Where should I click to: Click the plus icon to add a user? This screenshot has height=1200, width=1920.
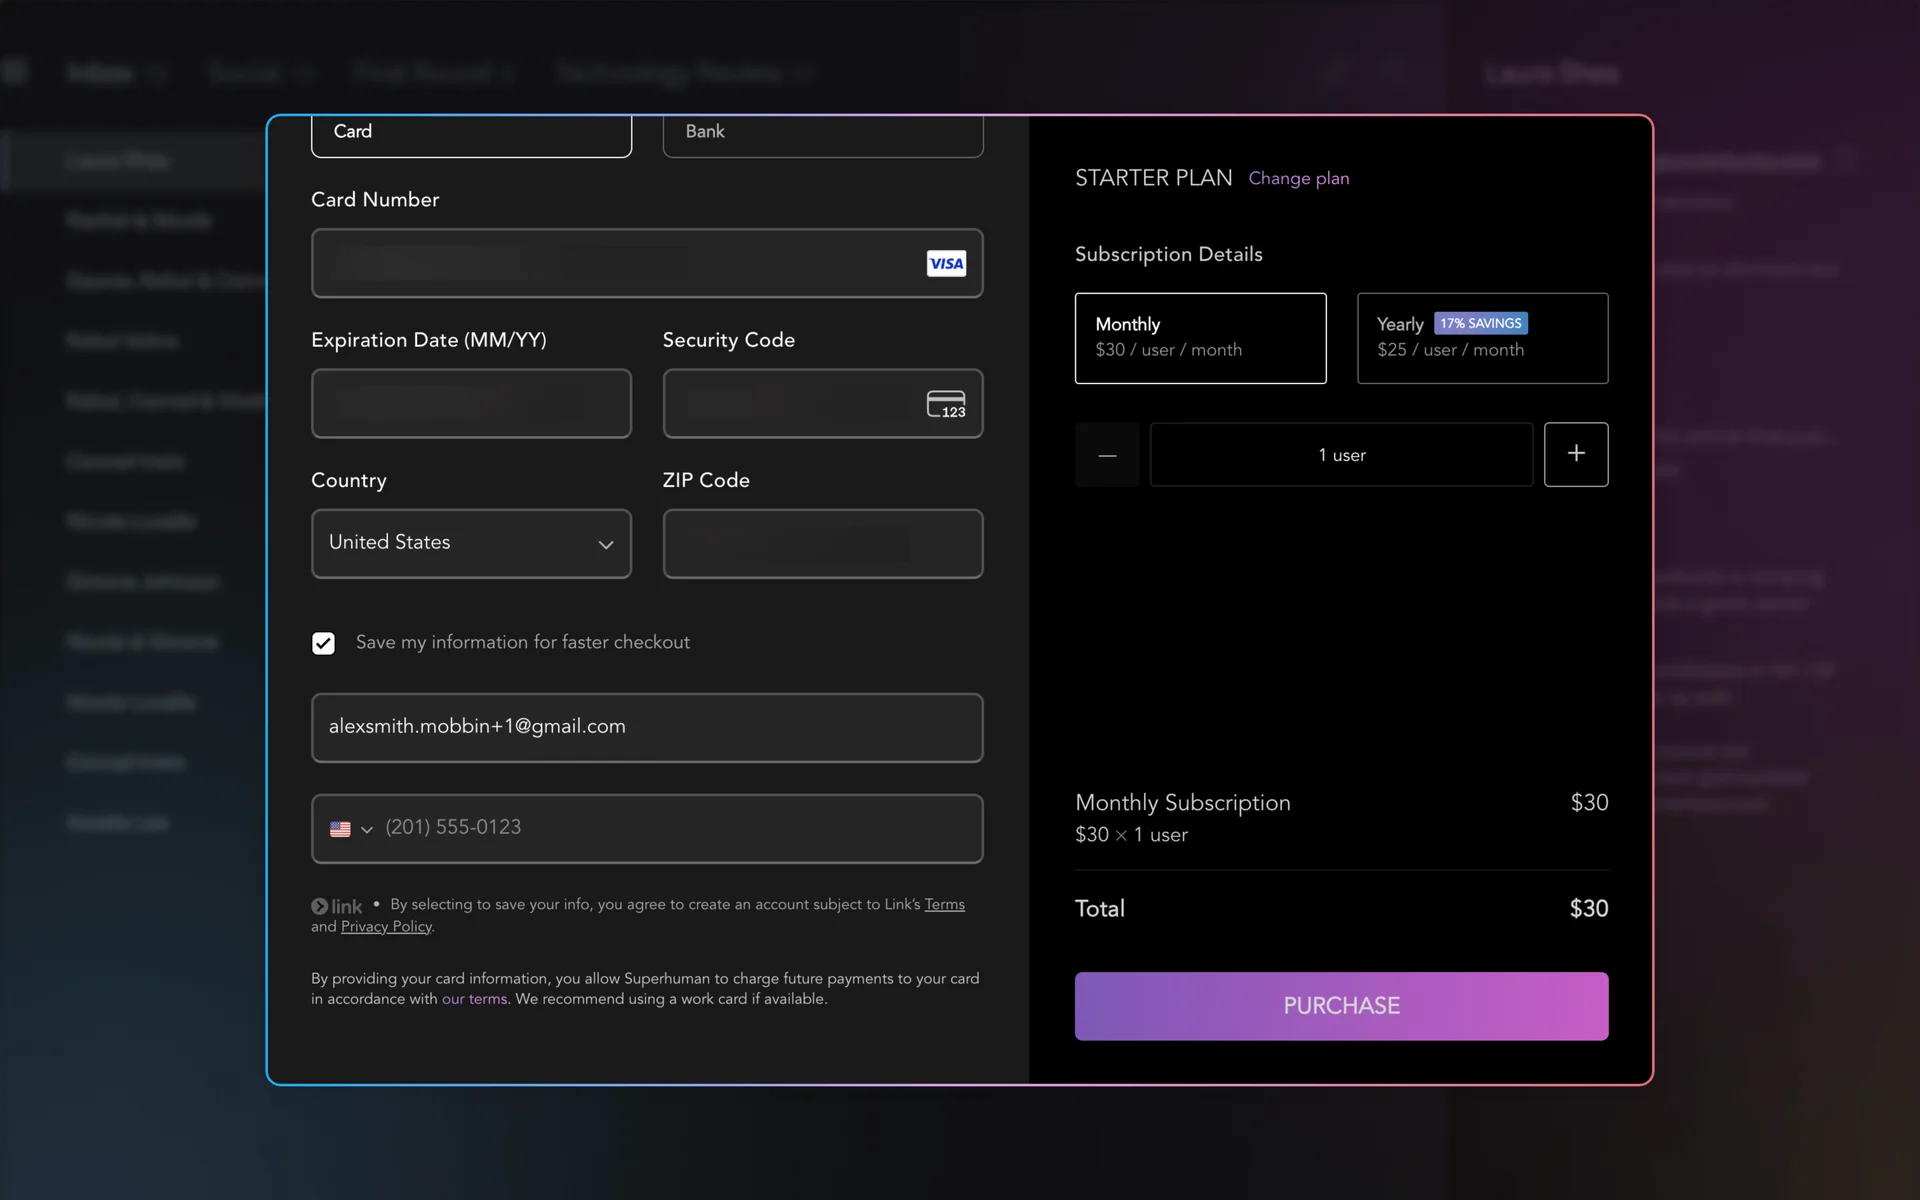pyautogui.click(x=1575, y=454)
